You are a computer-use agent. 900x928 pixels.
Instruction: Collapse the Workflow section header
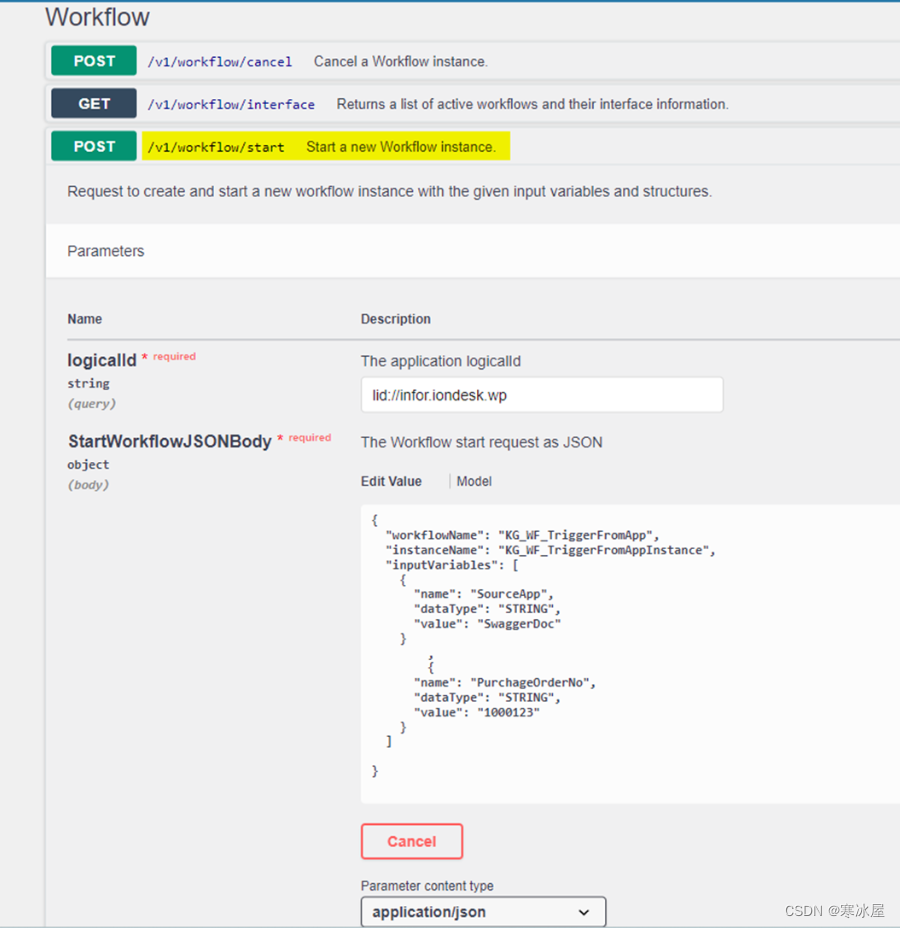click(x=97, y=17)
